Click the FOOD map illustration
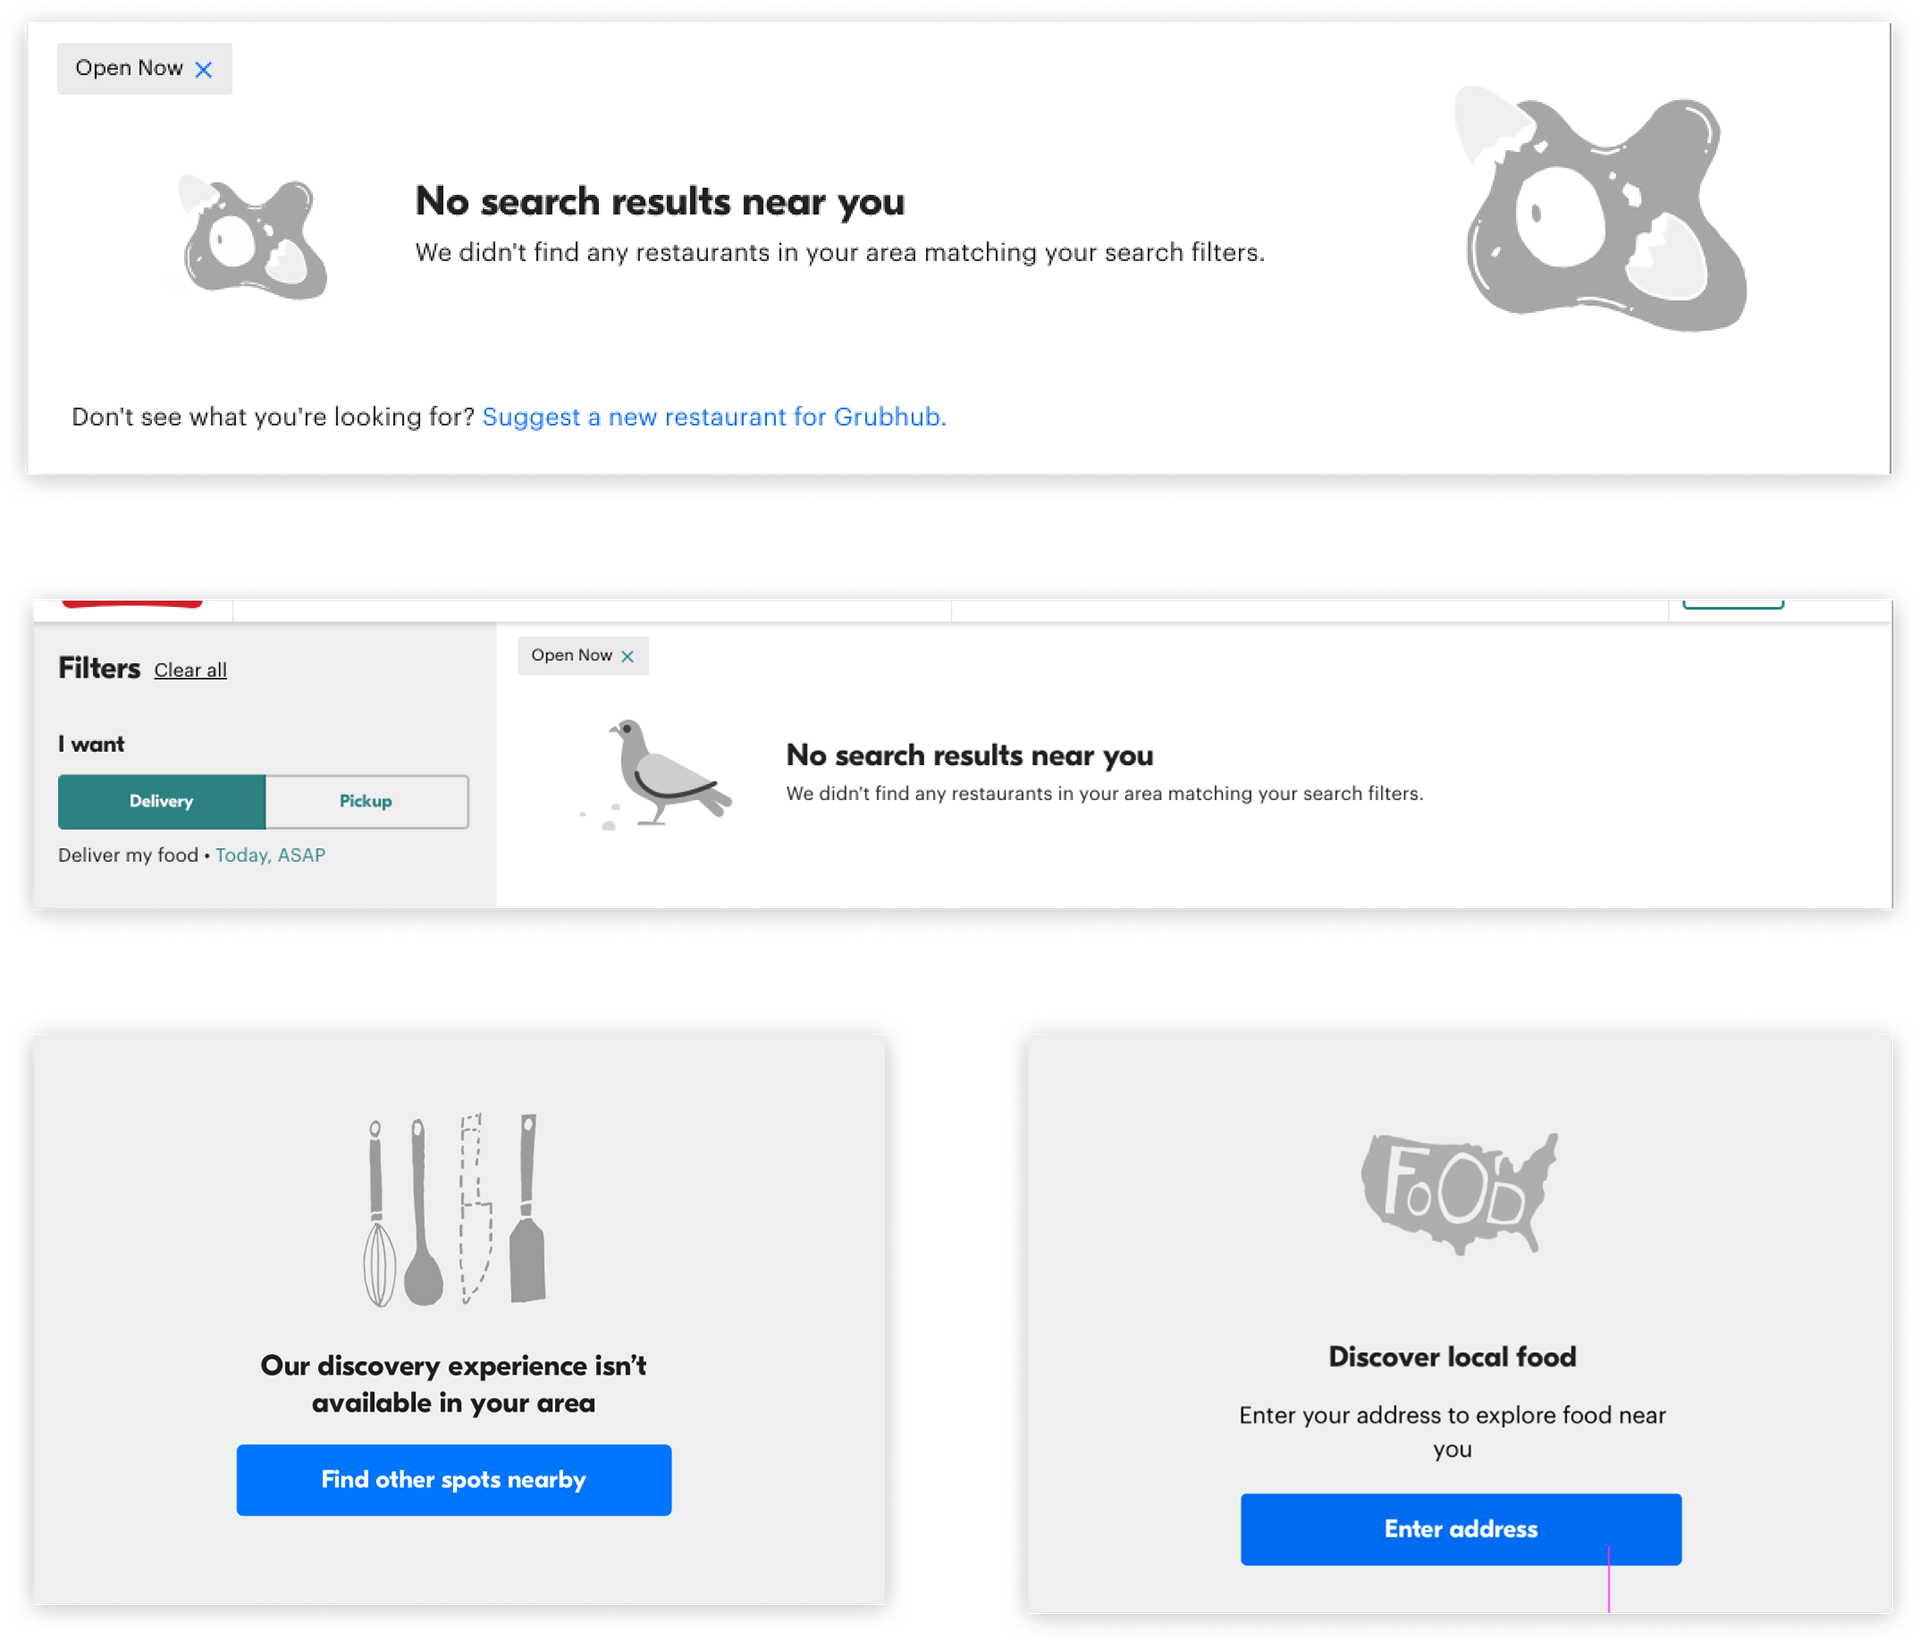 (x=1459, y=1193)
